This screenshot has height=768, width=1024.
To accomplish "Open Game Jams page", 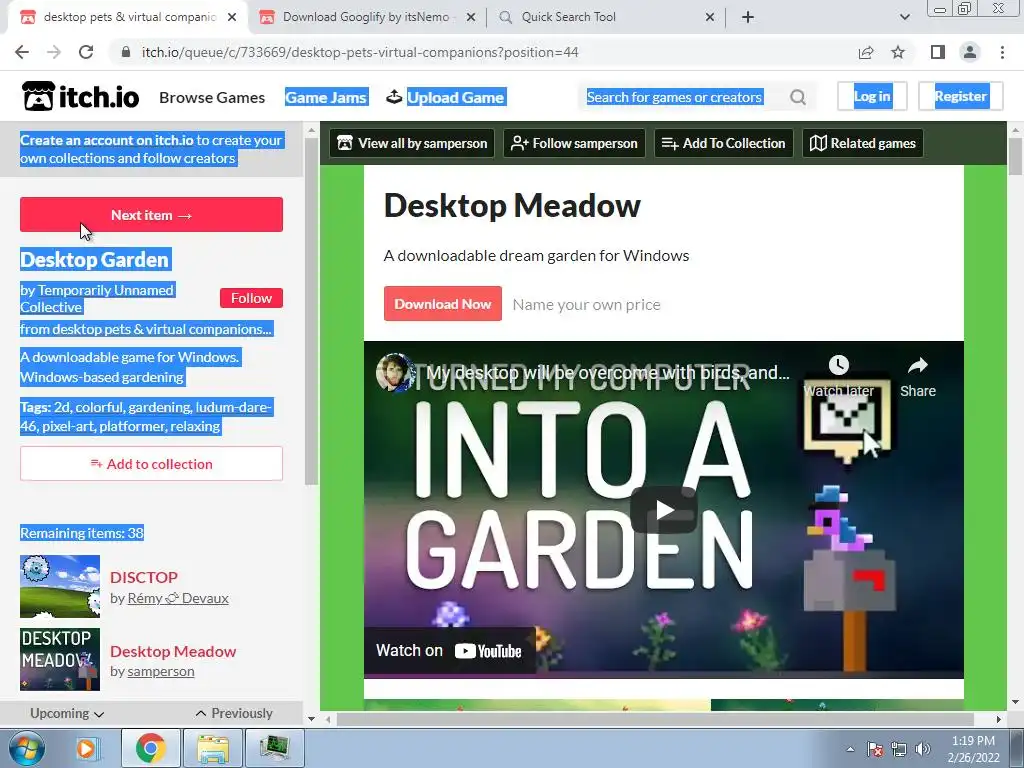I will 326,97.
